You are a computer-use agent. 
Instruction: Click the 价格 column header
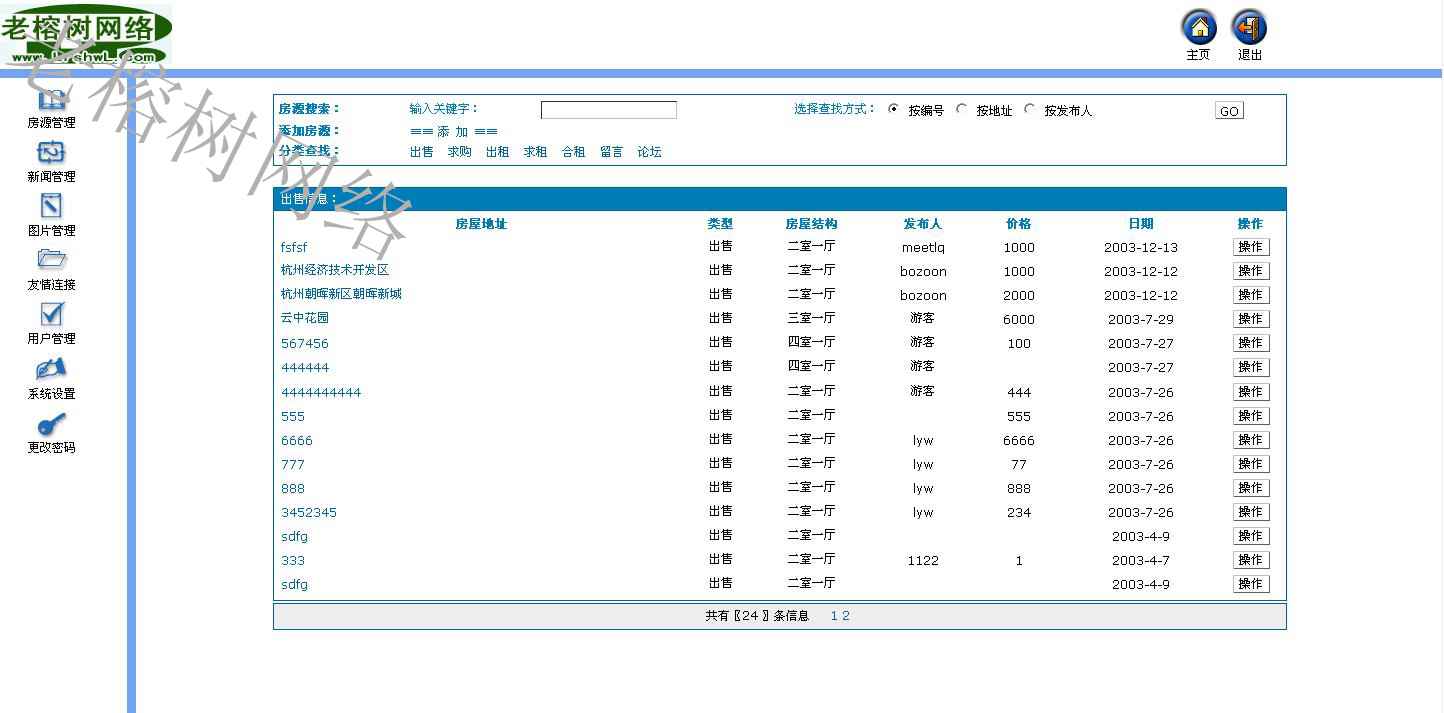click(x=1019, y=224)
